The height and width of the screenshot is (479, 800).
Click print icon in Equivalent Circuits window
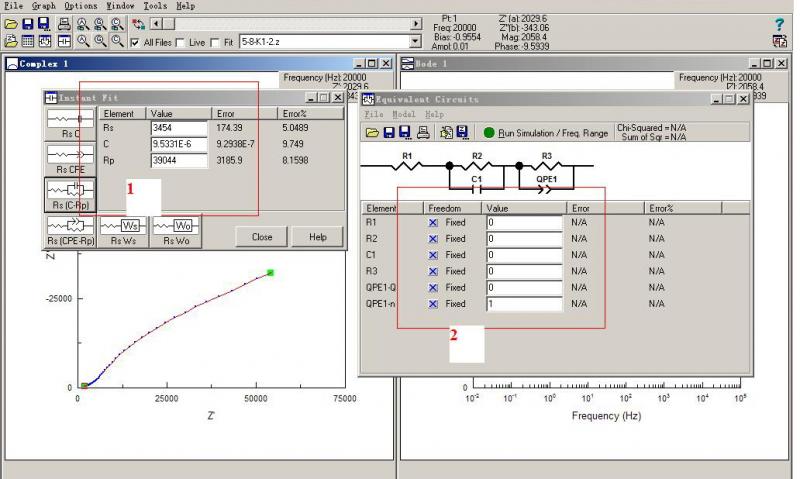[x=422, y=132]
